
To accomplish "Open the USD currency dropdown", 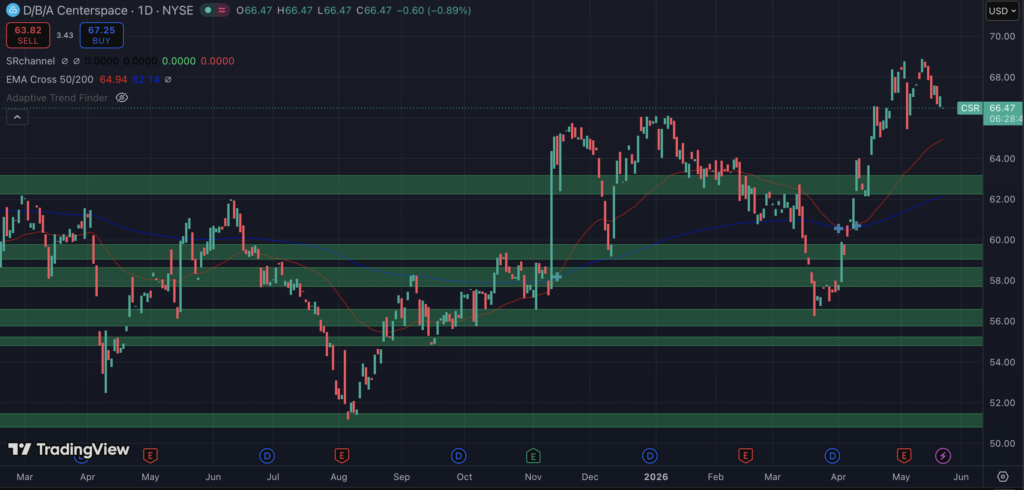I will pyautogui.click(x=1000, y=10).
